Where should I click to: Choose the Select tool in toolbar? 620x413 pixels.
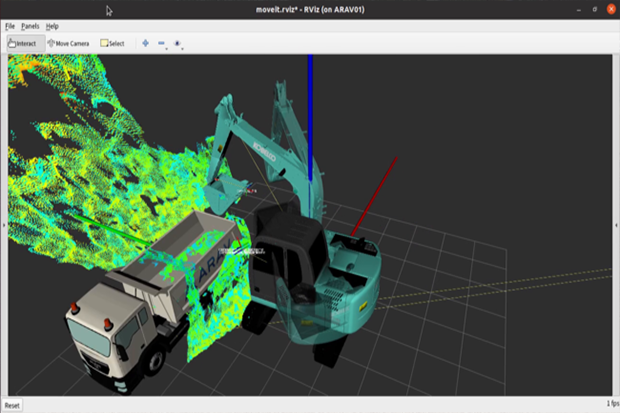pos(112,43)
